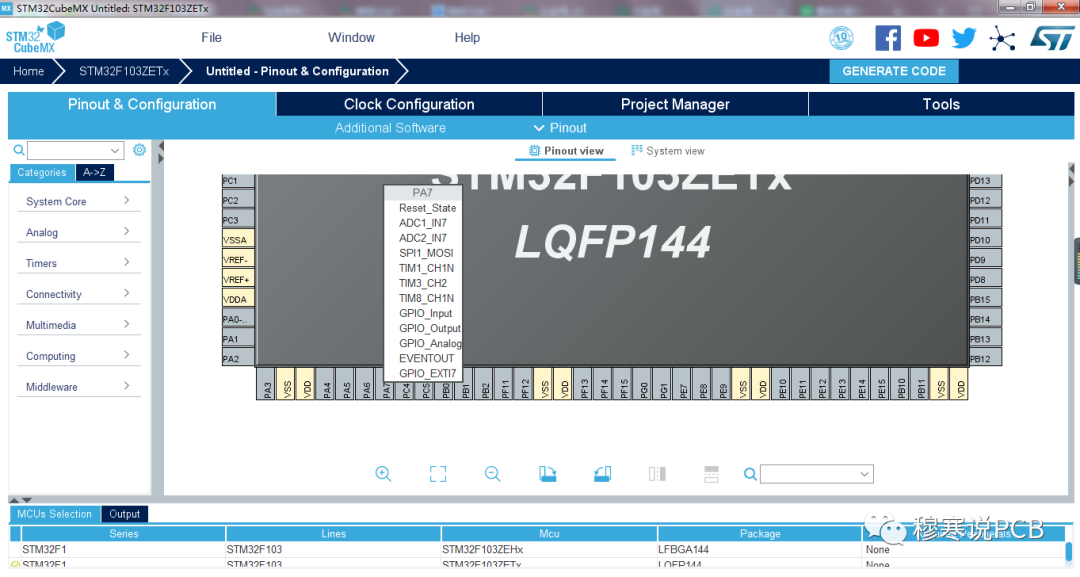Open YouTube icon in top bar
The width and height of the screenshot is (1080, 577).
(926, 38)
